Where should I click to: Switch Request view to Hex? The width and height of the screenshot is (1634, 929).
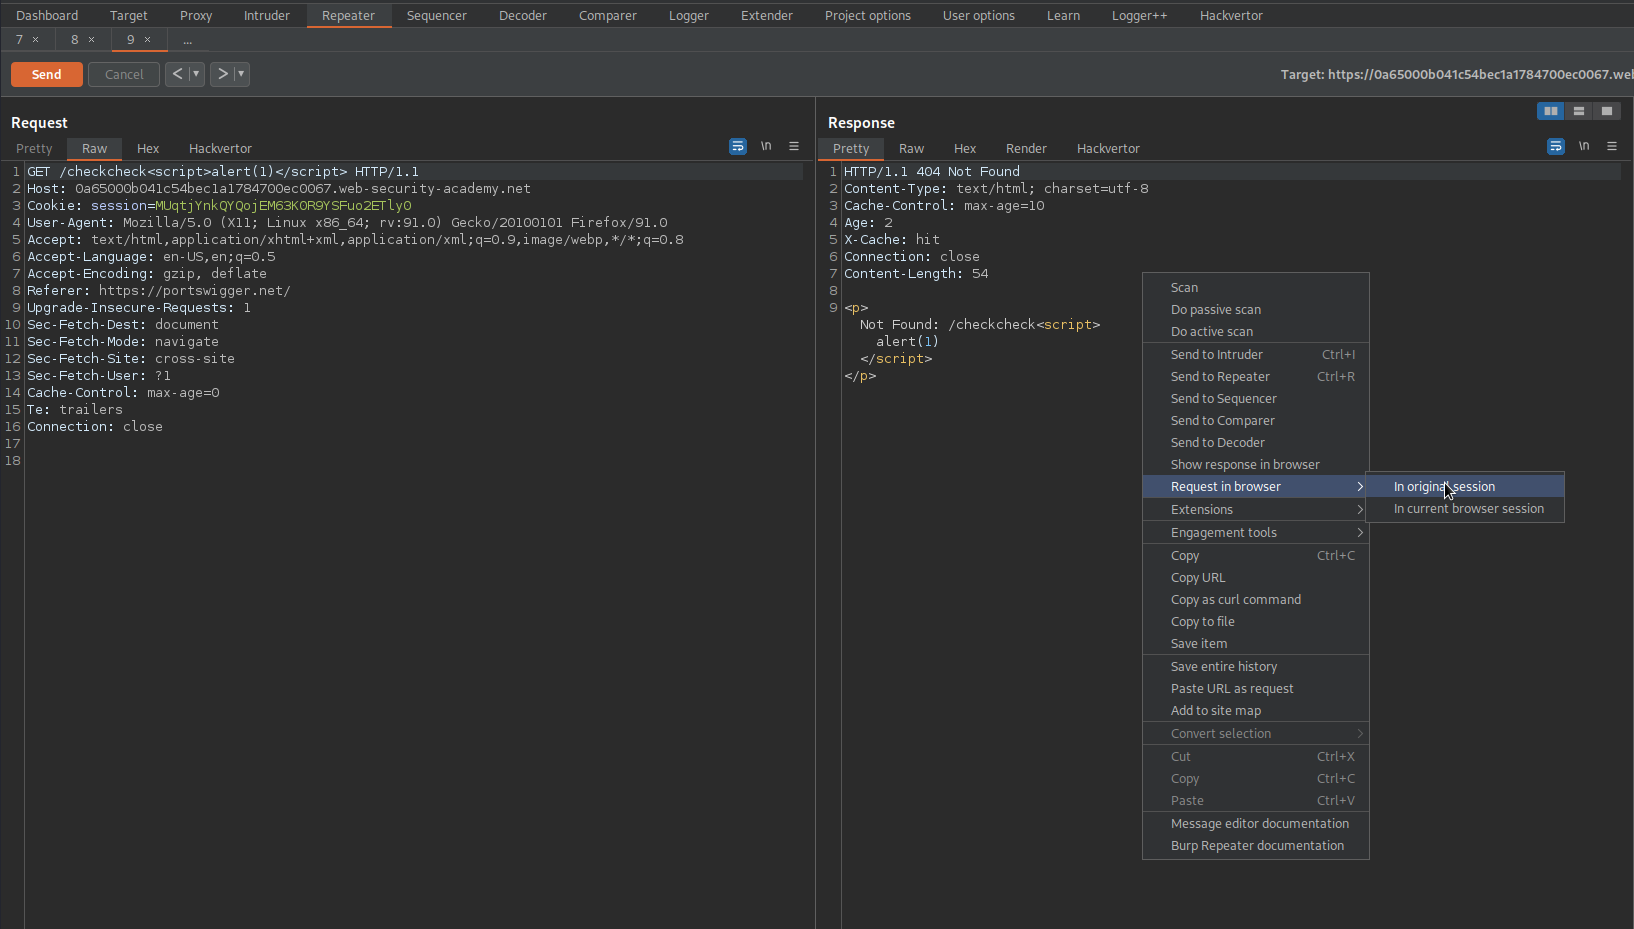coord(148,149)
